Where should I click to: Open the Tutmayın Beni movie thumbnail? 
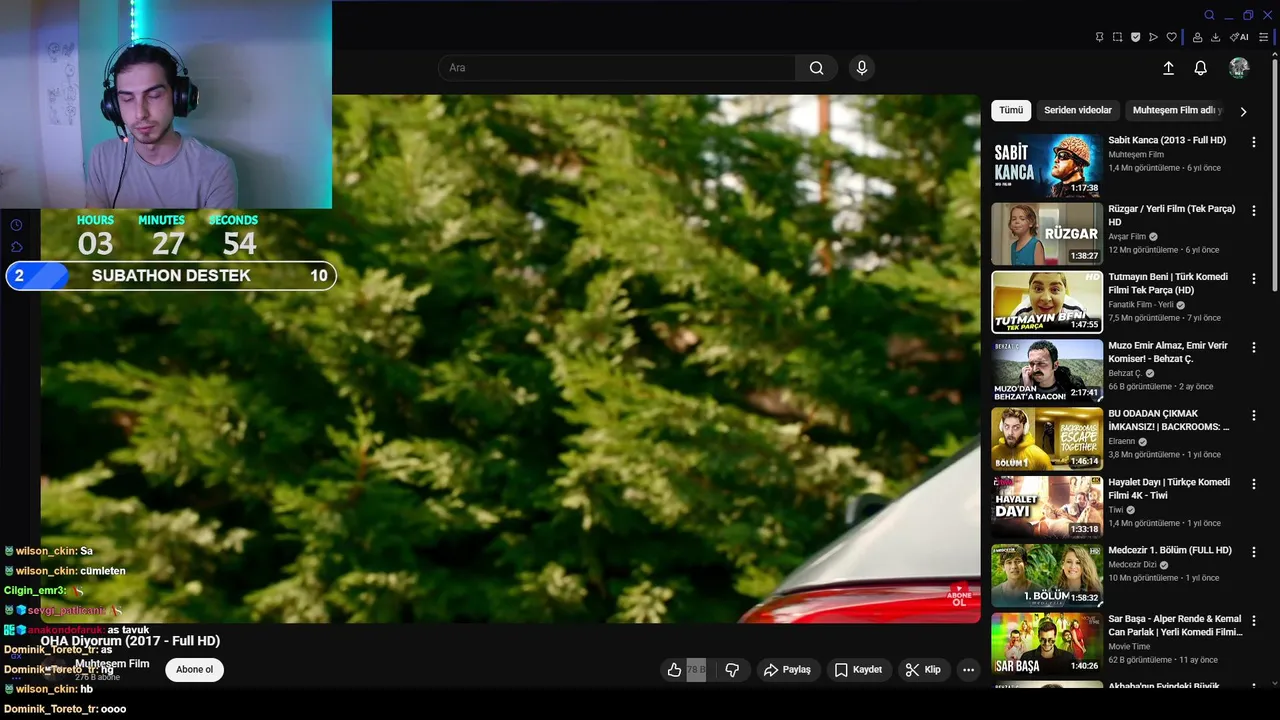[1047, 302]
